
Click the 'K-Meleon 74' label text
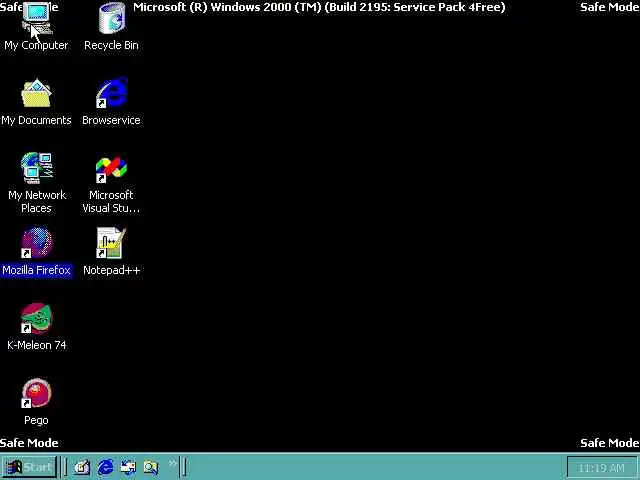(37, 345)
